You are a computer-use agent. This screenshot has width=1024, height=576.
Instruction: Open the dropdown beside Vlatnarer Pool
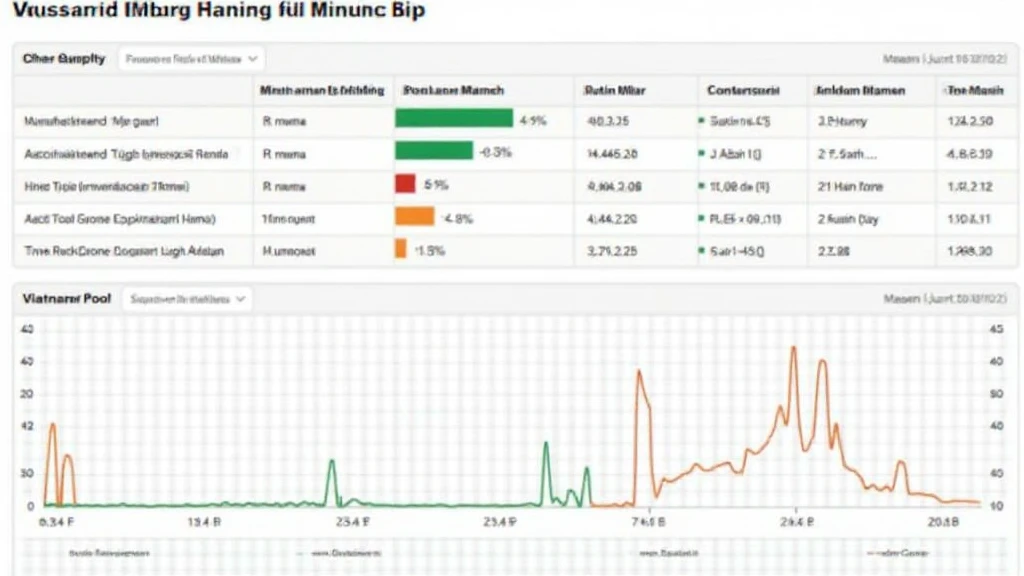click(x=187, y=299)
